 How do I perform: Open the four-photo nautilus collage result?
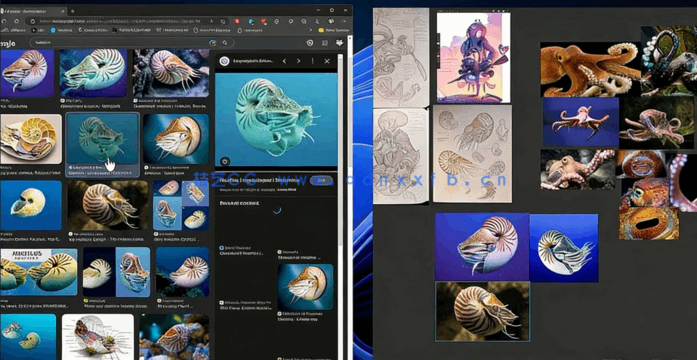coord(181,205)
